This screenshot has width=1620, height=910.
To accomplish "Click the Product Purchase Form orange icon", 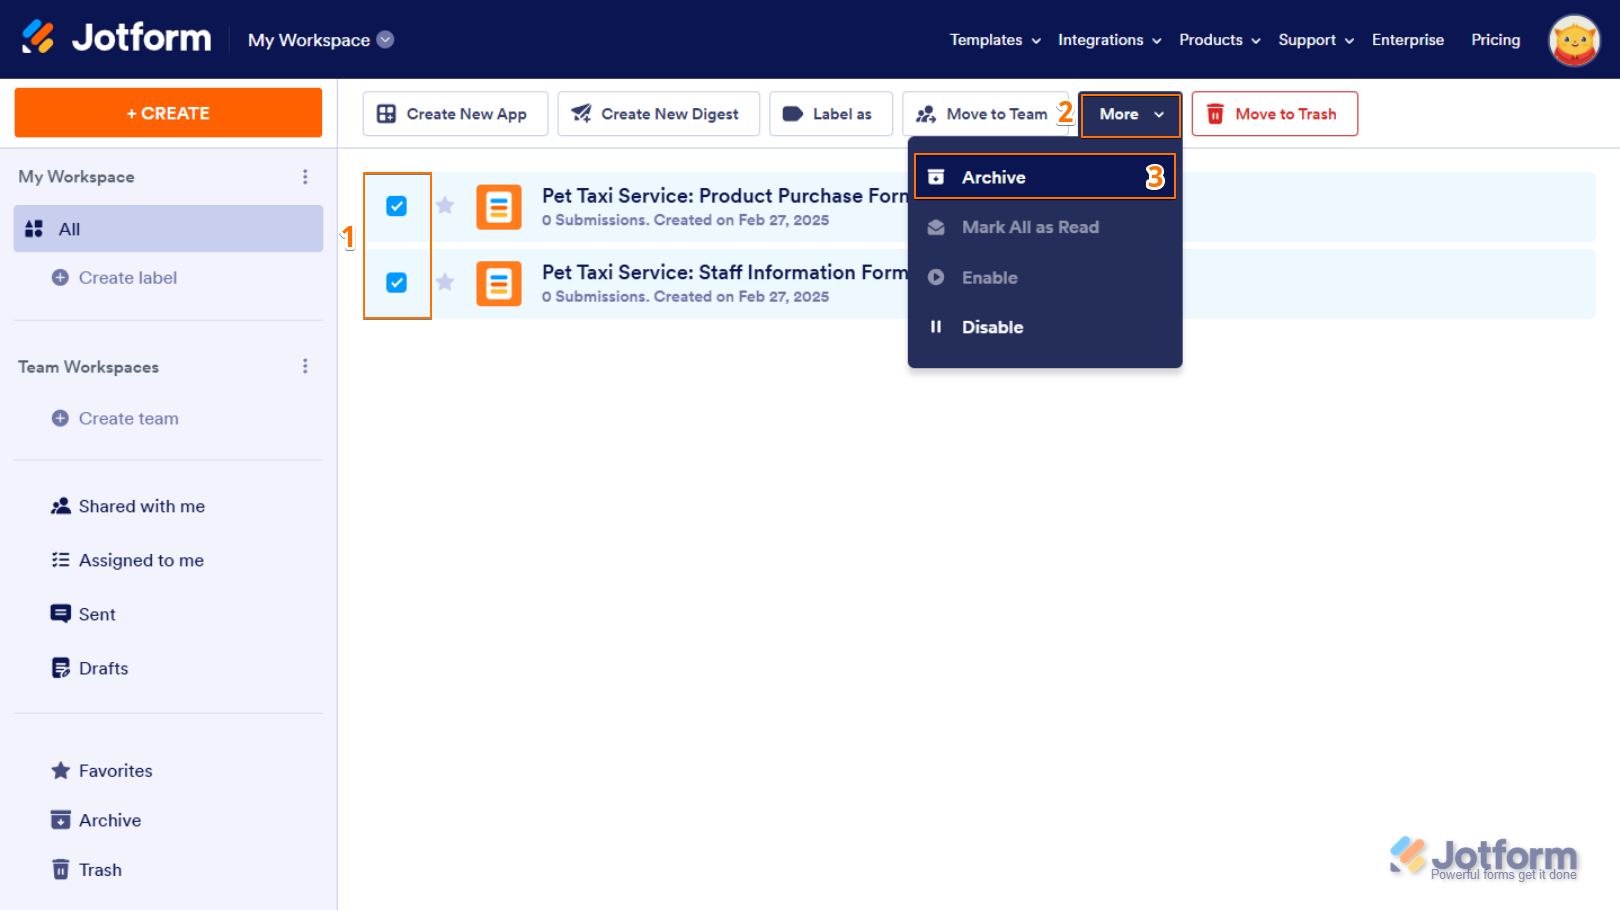I will [499, 207].
